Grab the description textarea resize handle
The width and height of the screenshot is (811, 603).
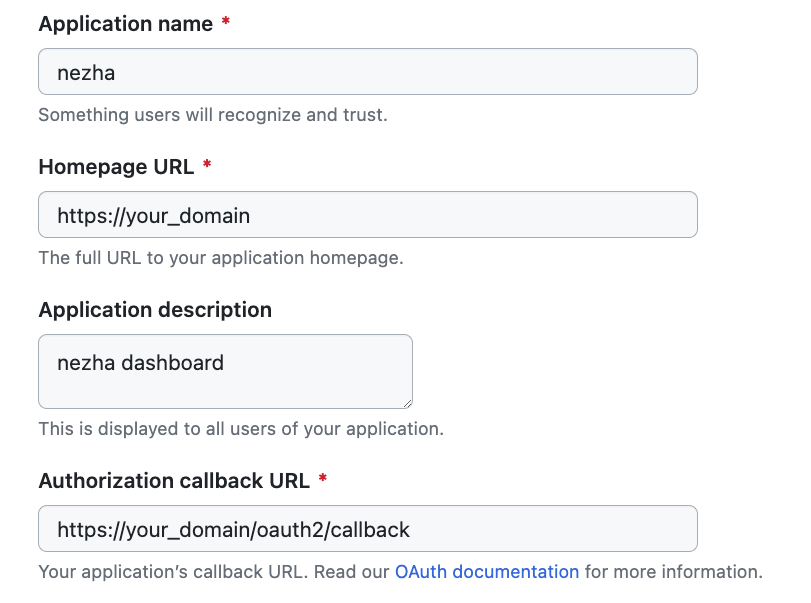pos(406,402)
